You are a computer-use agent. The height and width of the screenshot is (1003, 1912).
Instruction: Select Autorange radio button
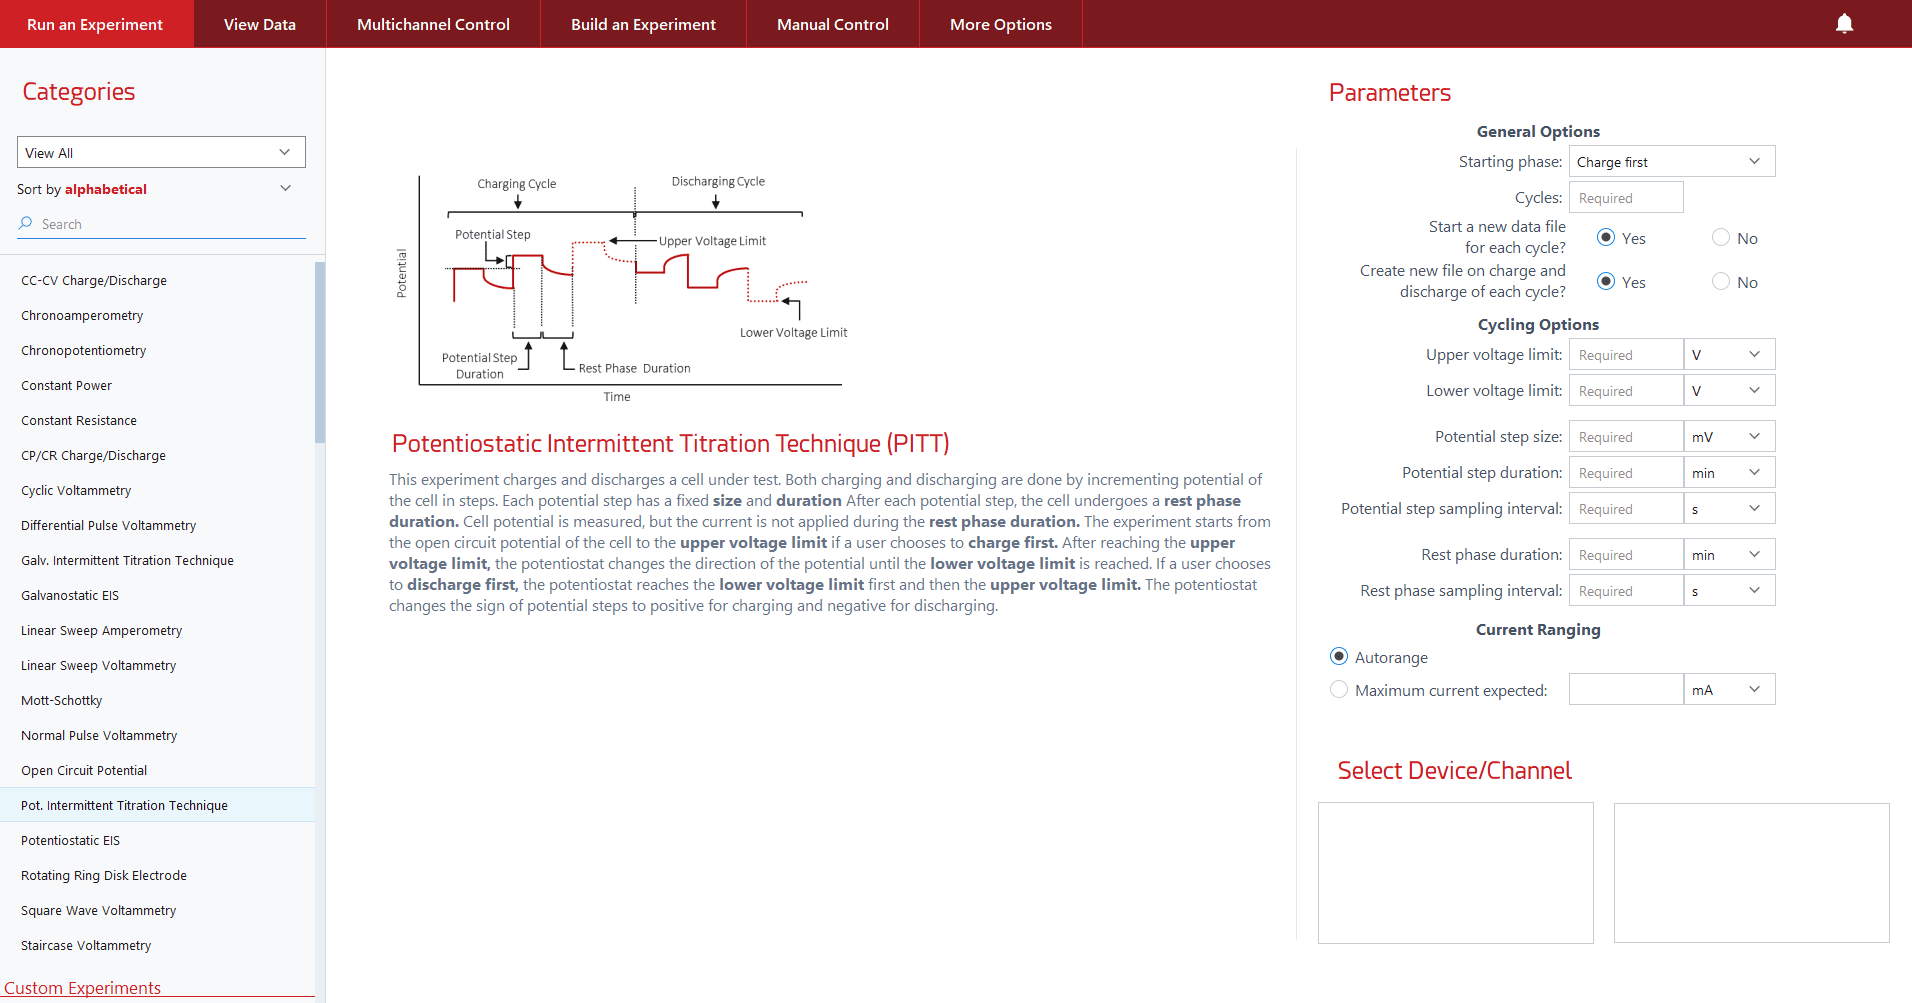pos(1339,657)
